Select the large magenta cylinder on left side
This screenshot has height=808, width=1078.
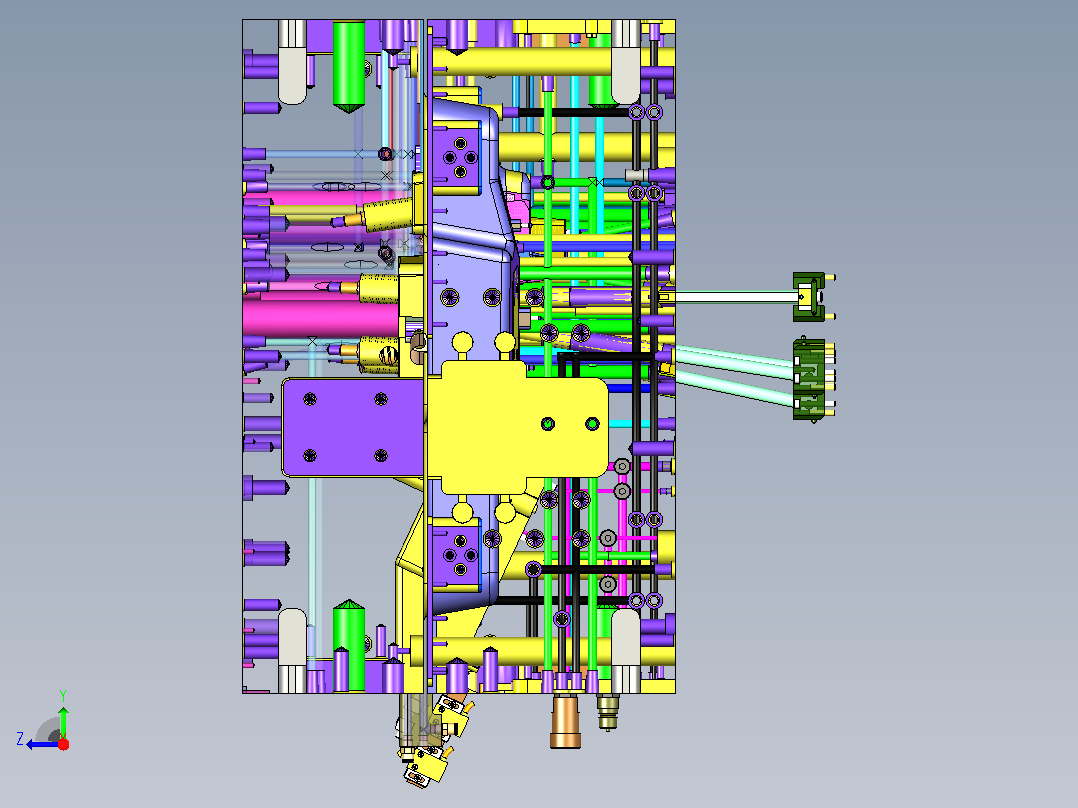[322, 314]
